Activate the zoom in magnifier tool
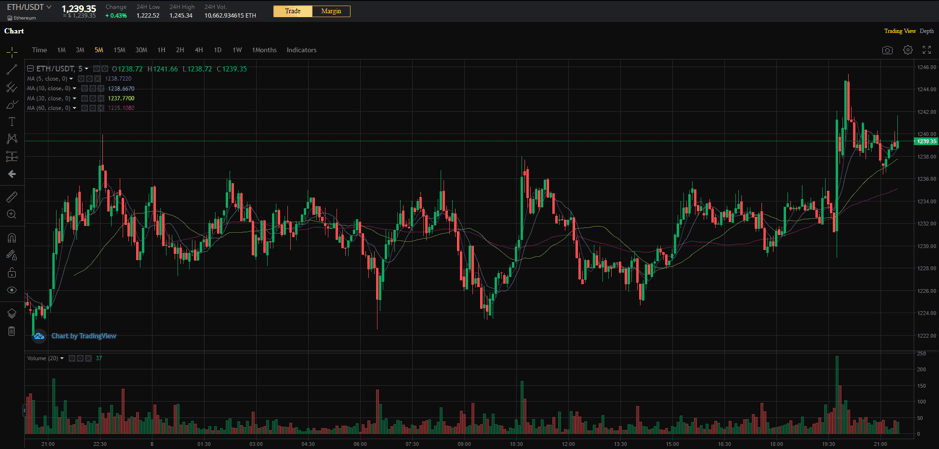This screenshot has height=449, width=939. click(x=12, y=214)
